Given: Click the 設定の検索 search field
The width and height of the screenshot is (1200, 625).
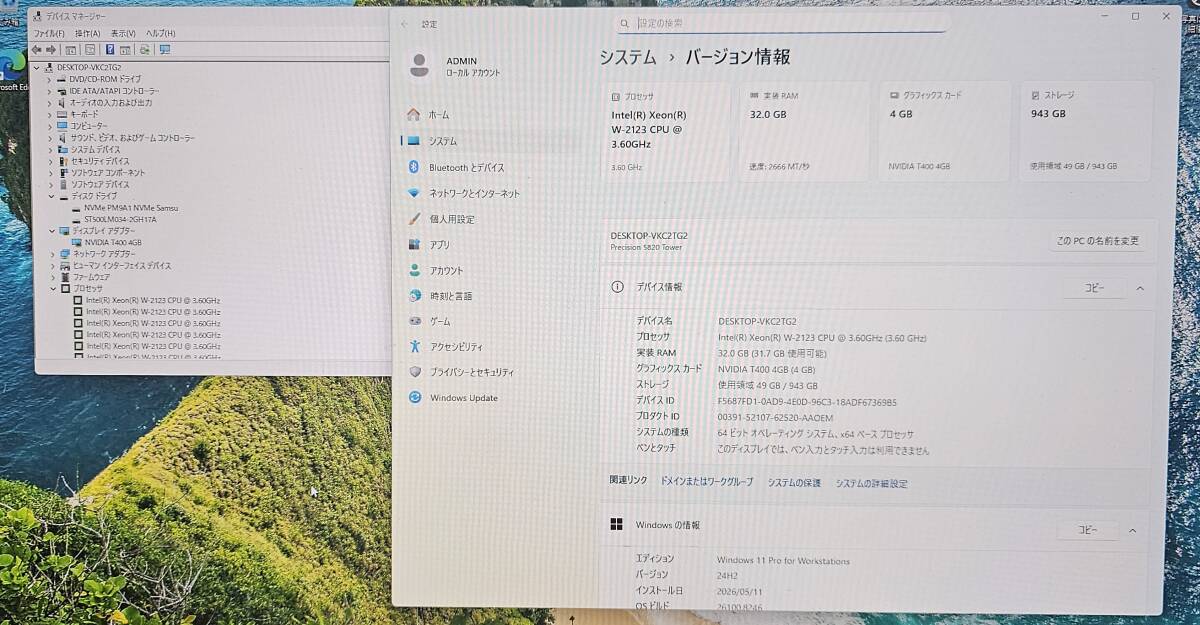Looking at the screenshot, I should [x=781, y=22].
